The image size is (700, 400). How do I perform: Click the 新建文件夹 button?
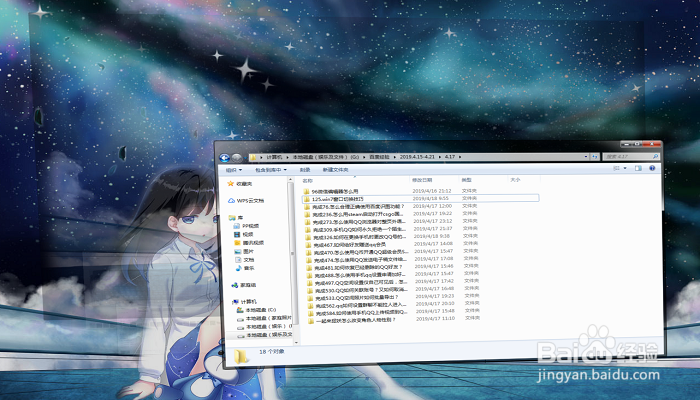pos(335,170)
